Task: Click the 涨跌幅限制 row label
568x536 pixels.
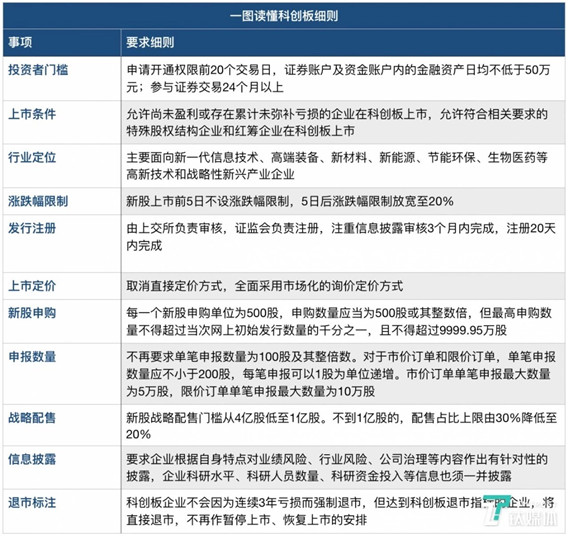Action: coord(38,201)
